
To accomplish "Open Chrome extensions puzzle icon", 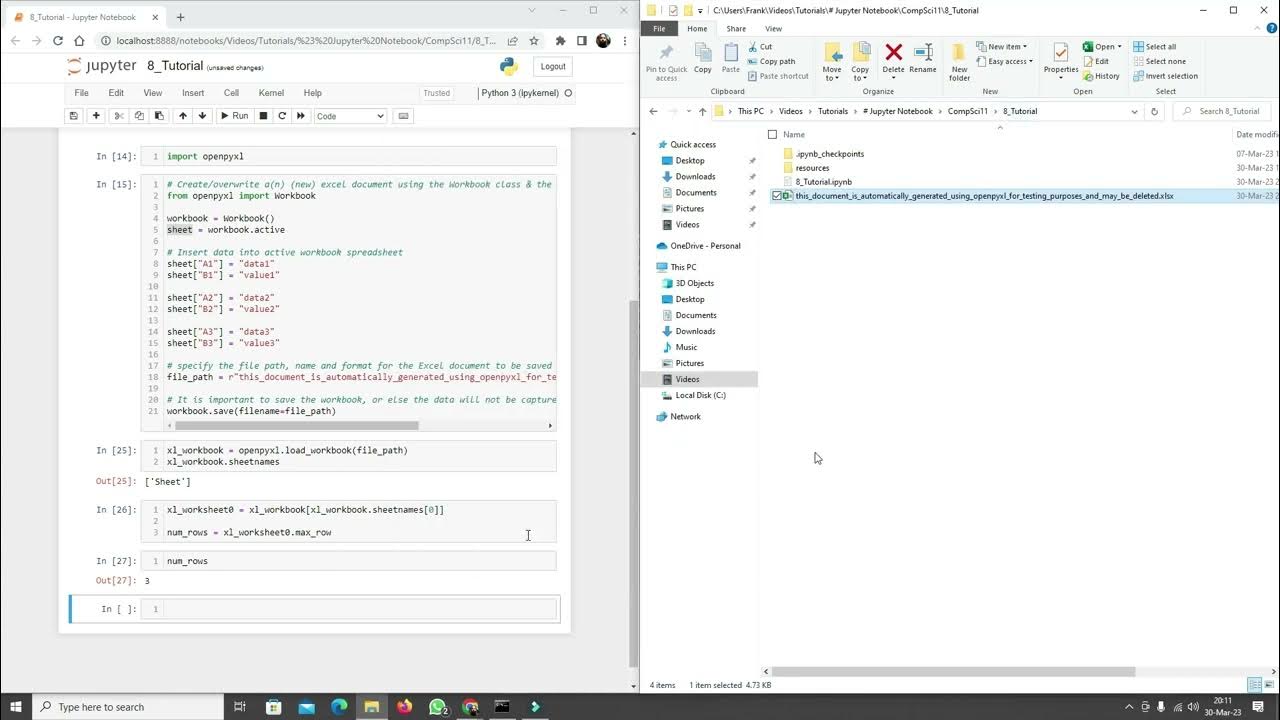I will point(560,41).
